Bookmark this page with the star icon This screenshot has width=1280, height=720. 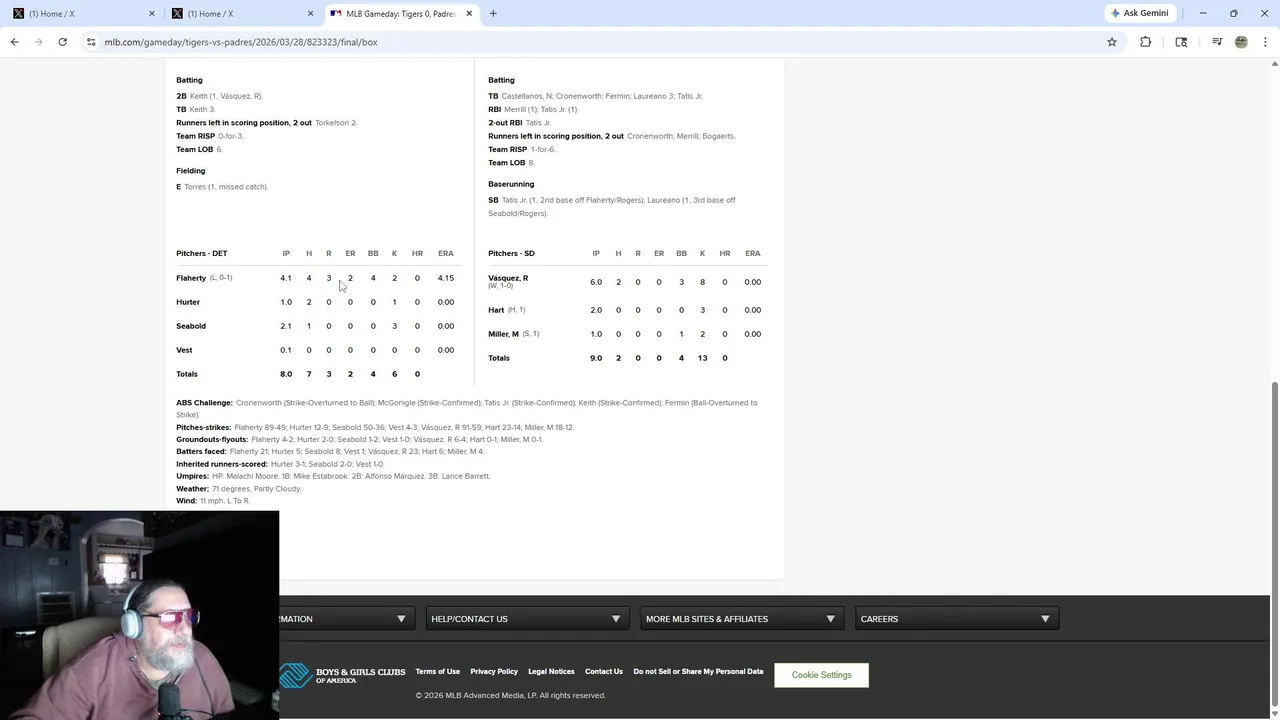tap(1111, 42)
